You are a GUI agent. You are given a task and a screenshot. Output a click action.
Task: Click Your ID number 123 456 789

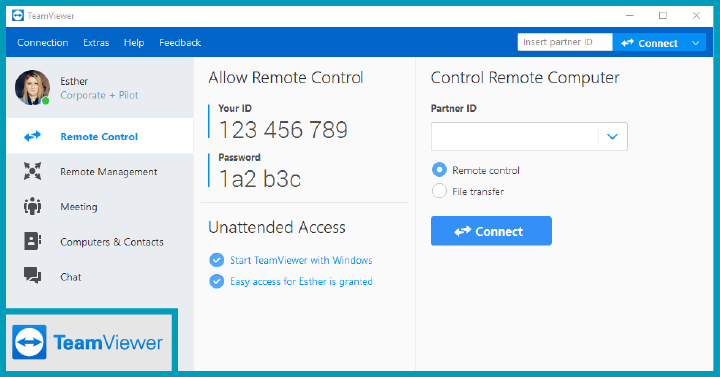point(283,130)
